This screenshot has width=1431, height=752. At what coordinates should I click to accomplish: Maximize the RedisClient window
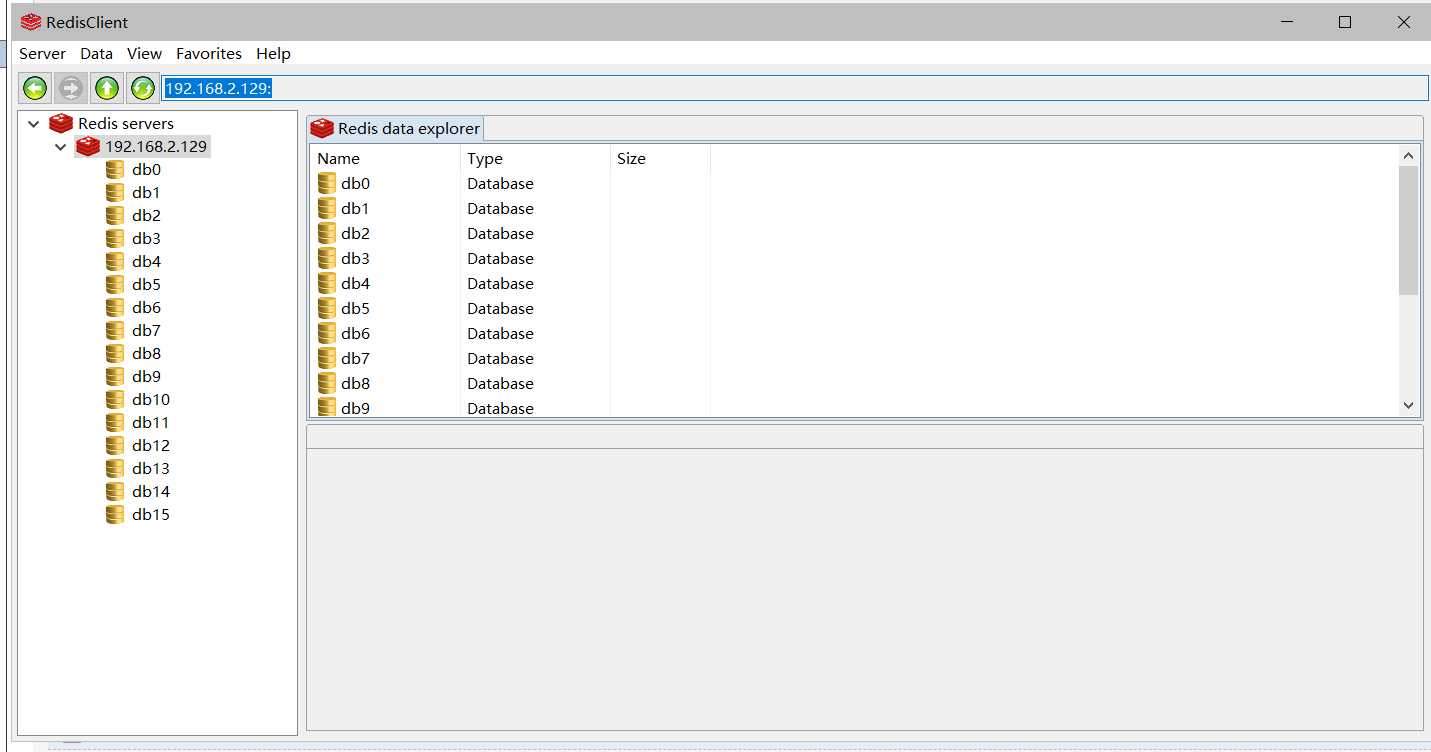1345,22
